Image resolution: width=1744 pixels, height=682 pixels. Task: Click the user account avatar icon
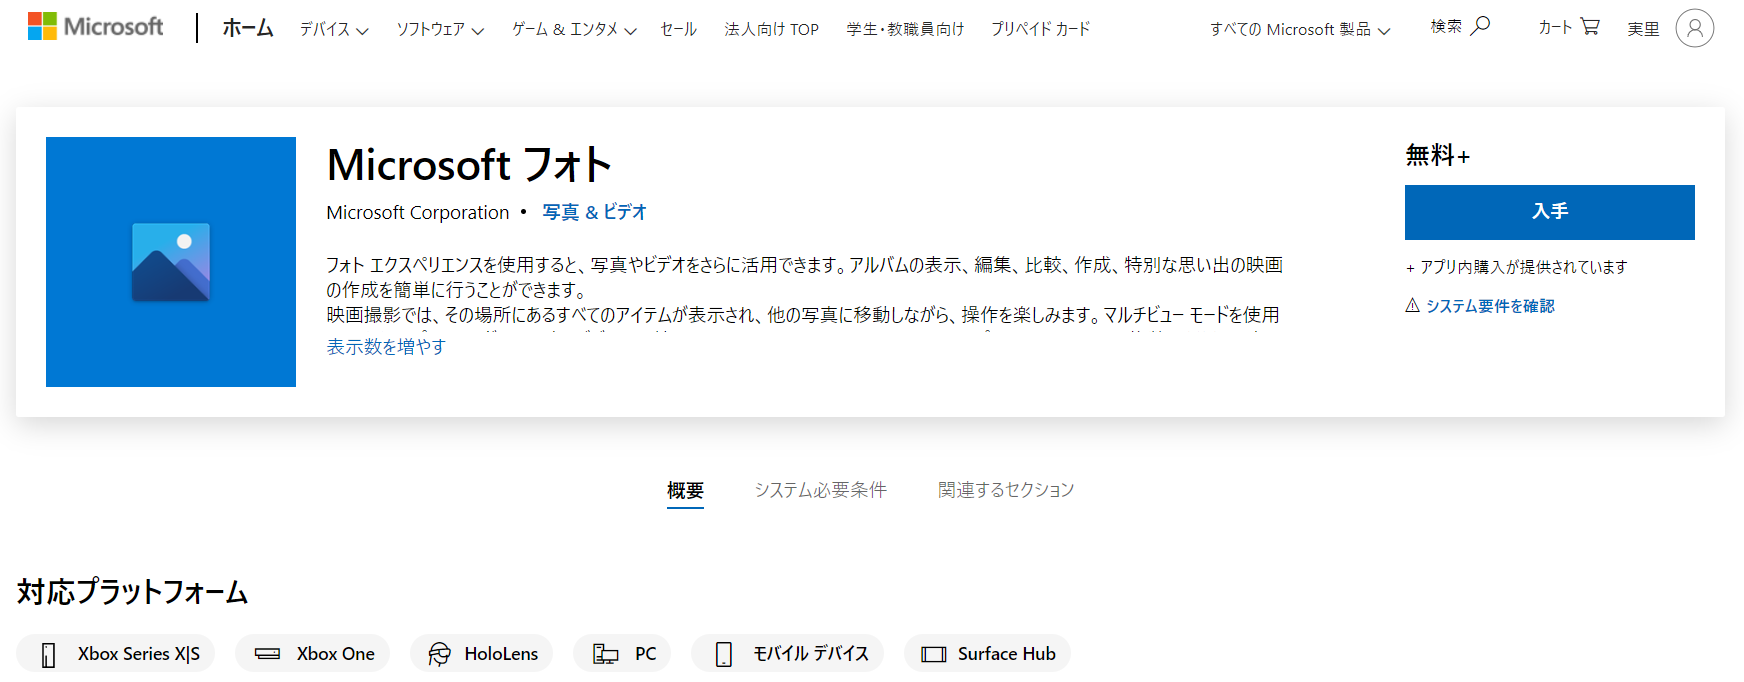point(1694,28)
